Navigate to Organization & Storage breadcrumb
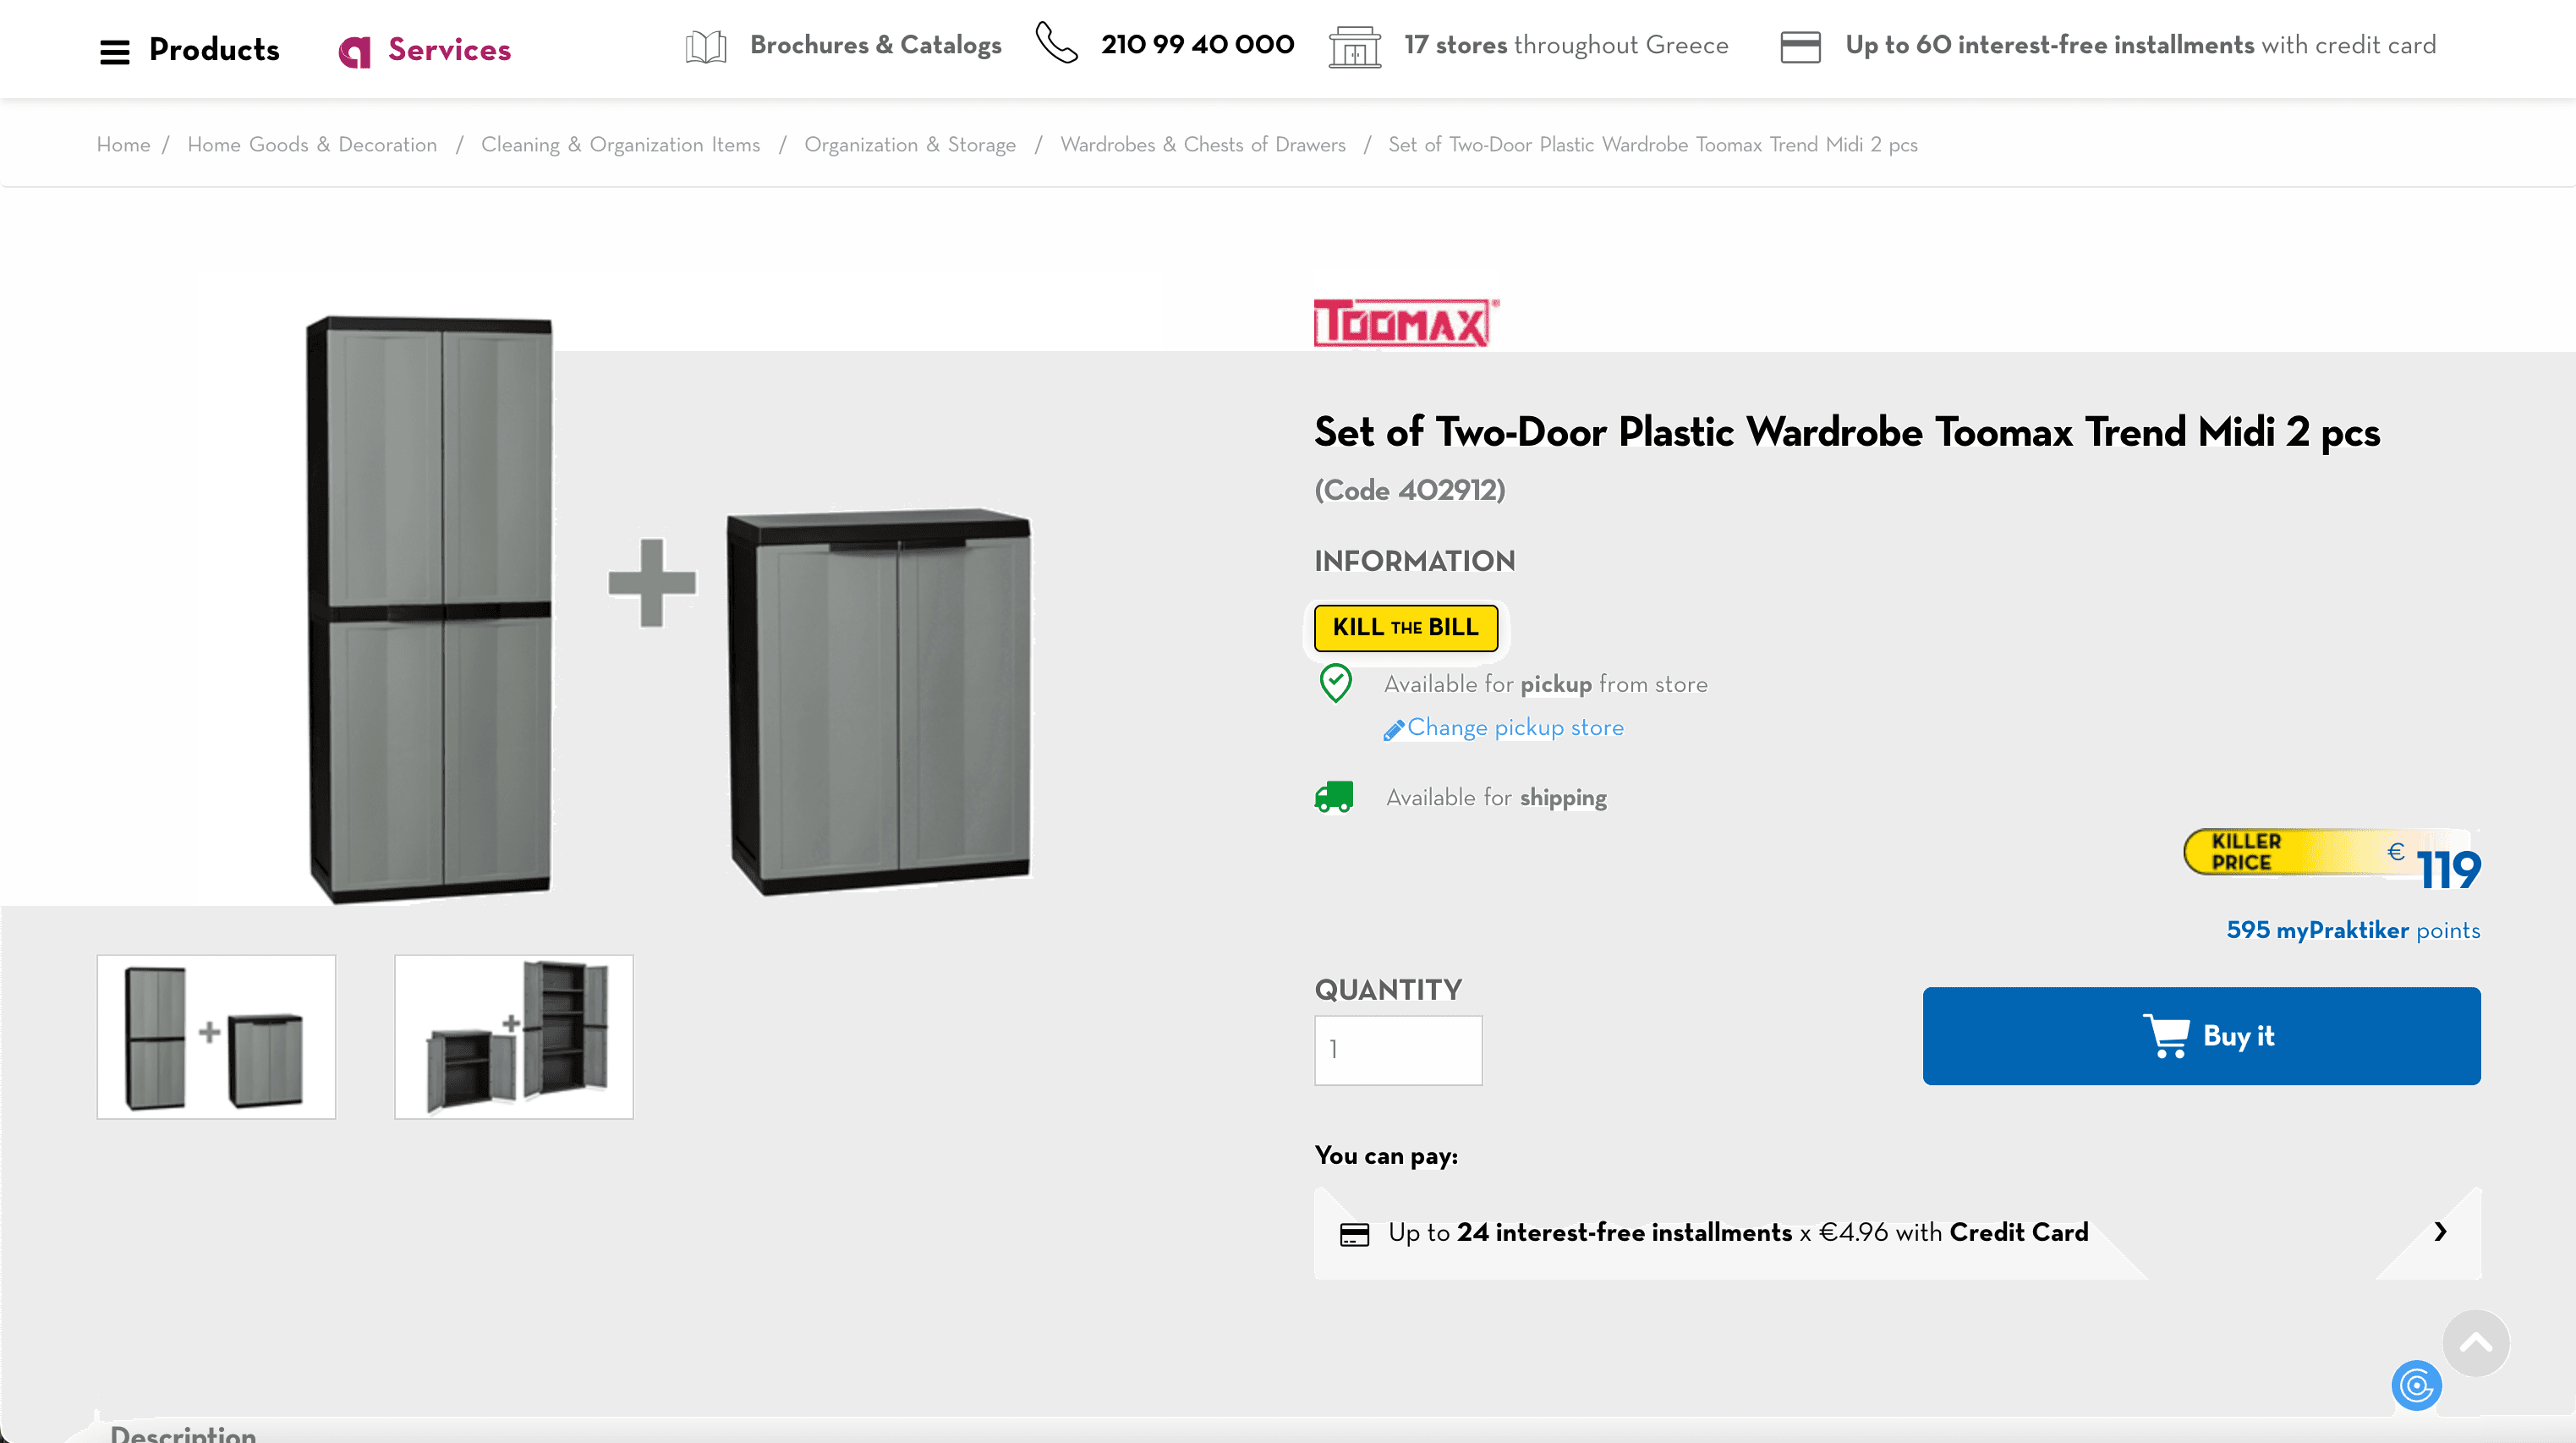This screenshot has height=1443, width=2576. [909, 145]
